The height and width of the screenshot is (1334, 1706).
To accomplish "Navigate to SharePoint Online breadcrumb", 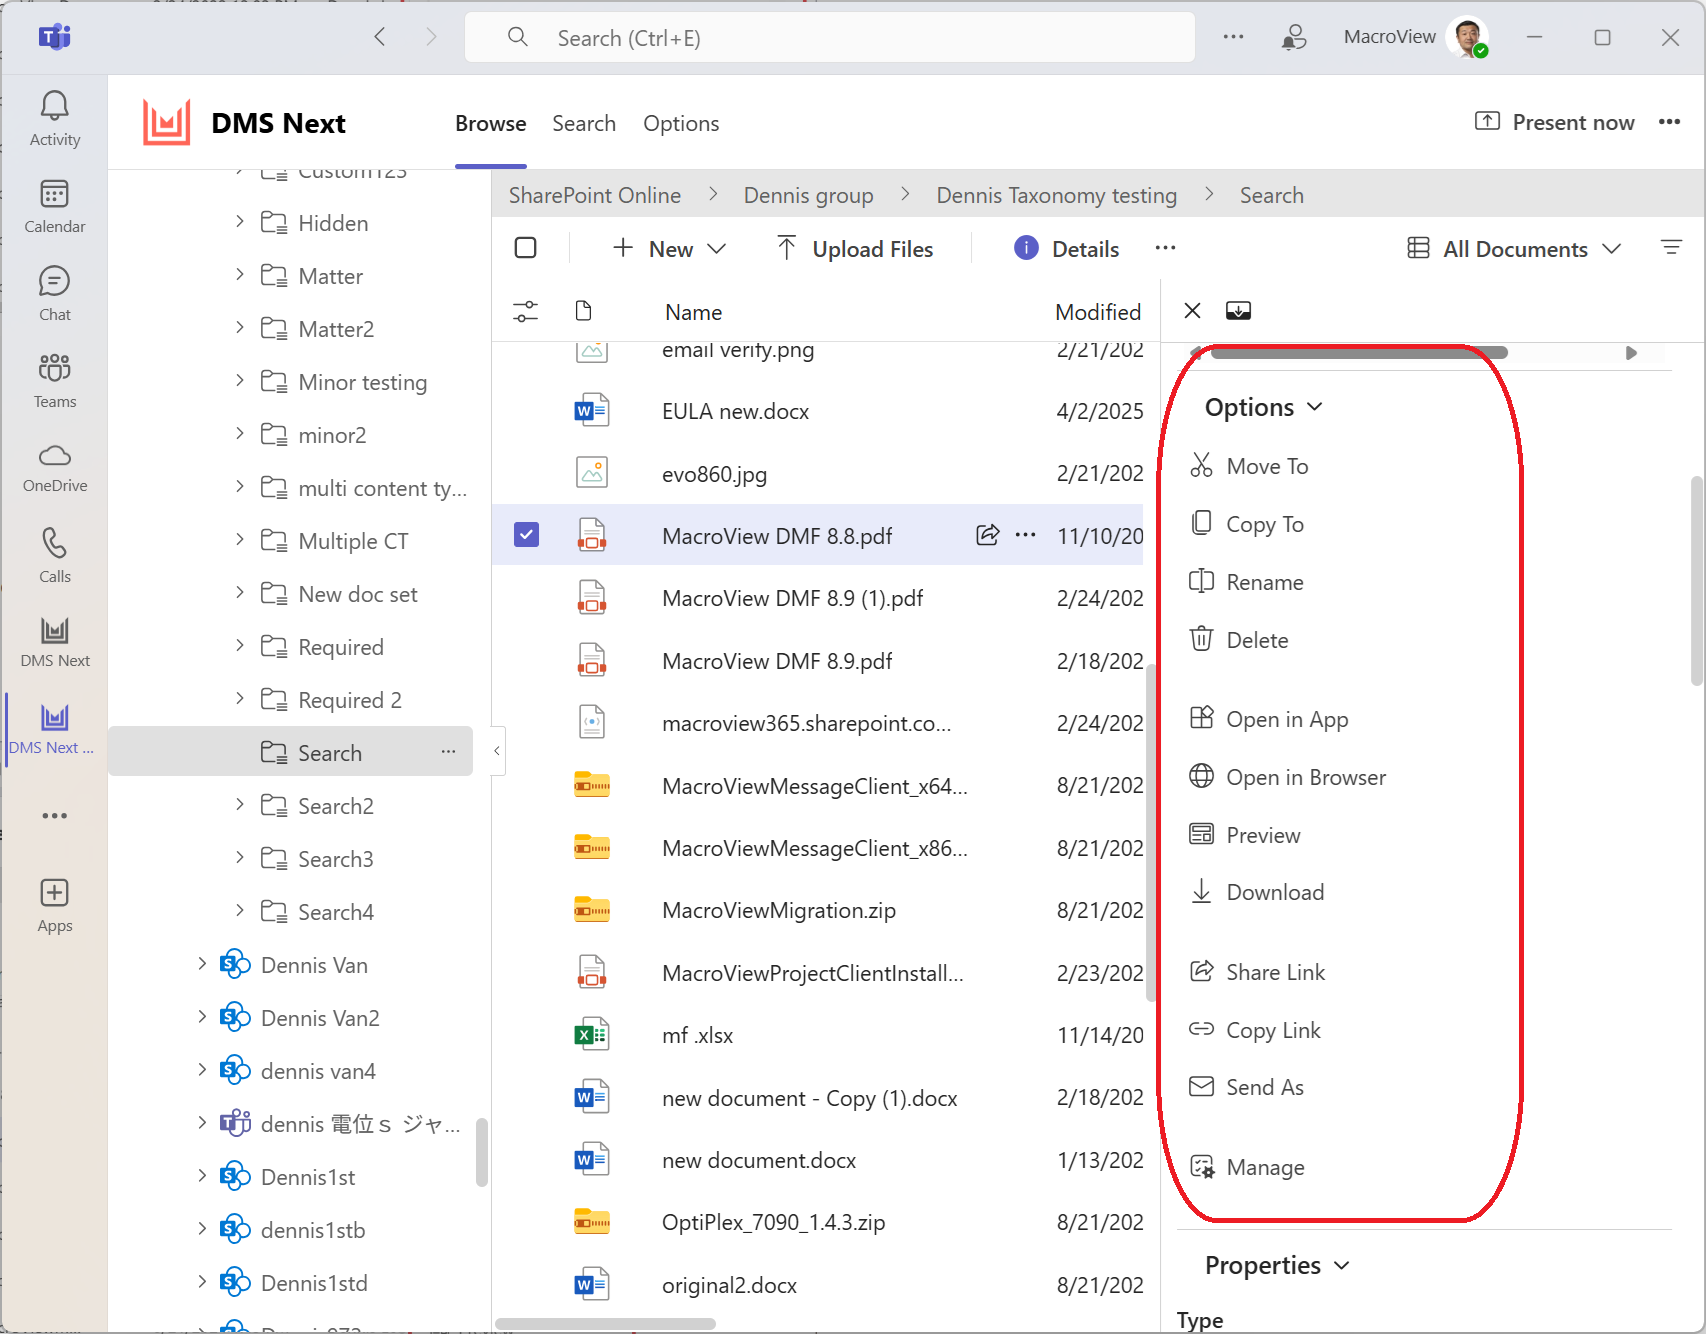I will coord(595,195).
